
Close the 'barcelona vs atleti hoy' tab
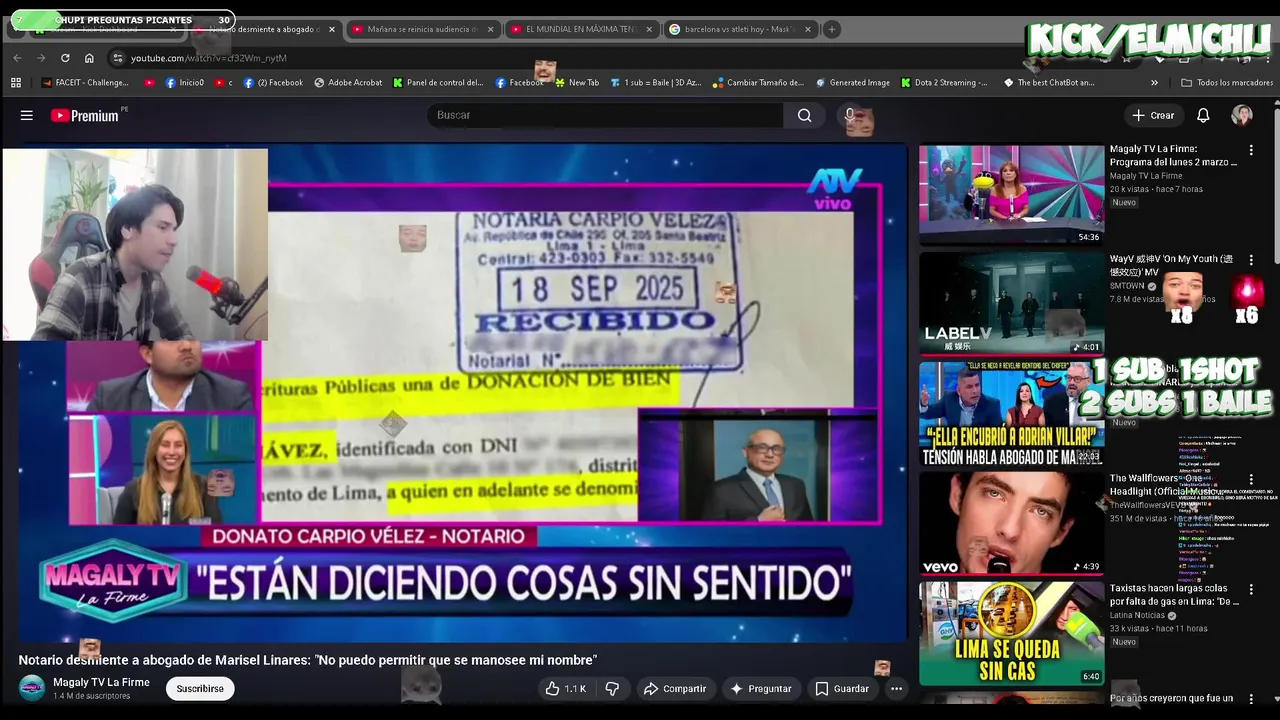click(x=808, y=29)
